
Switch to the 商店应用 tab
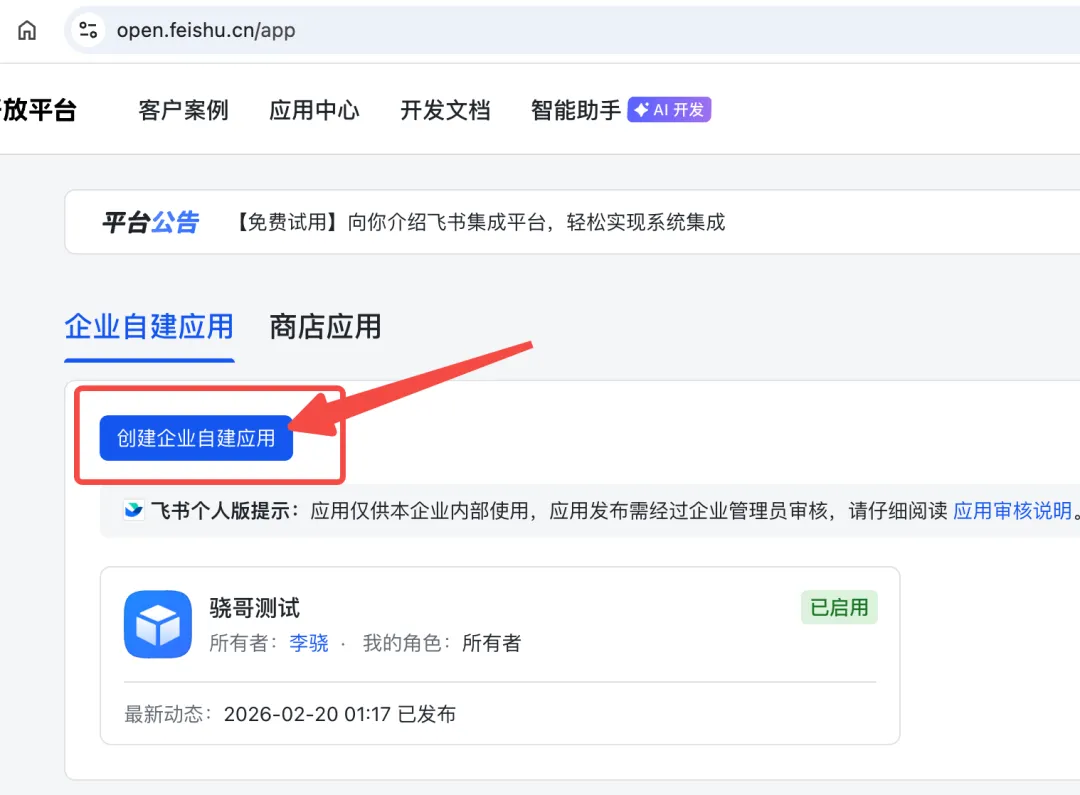coord(325,327)
